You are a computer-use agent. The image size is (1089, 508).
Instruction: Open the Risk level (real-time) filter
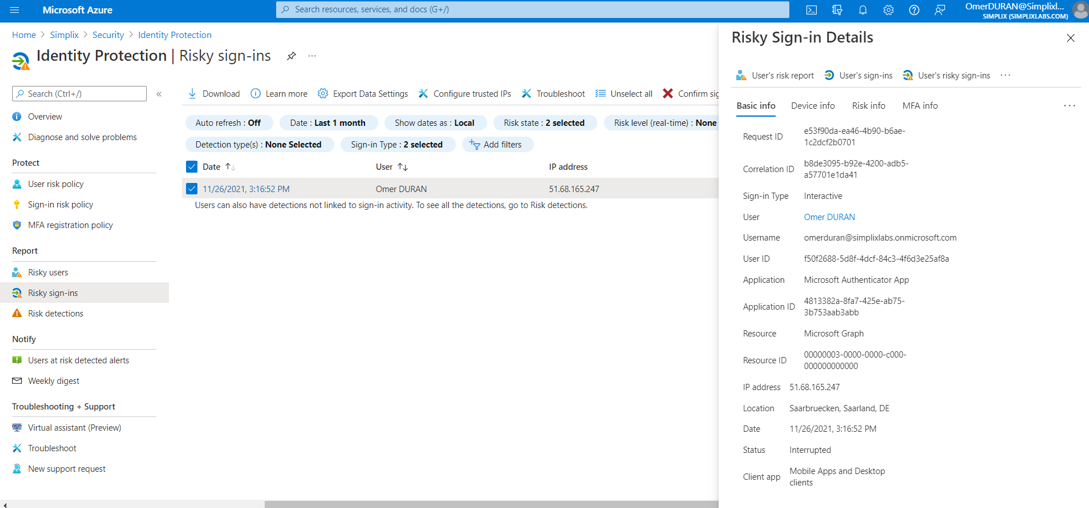coord(660,122)
